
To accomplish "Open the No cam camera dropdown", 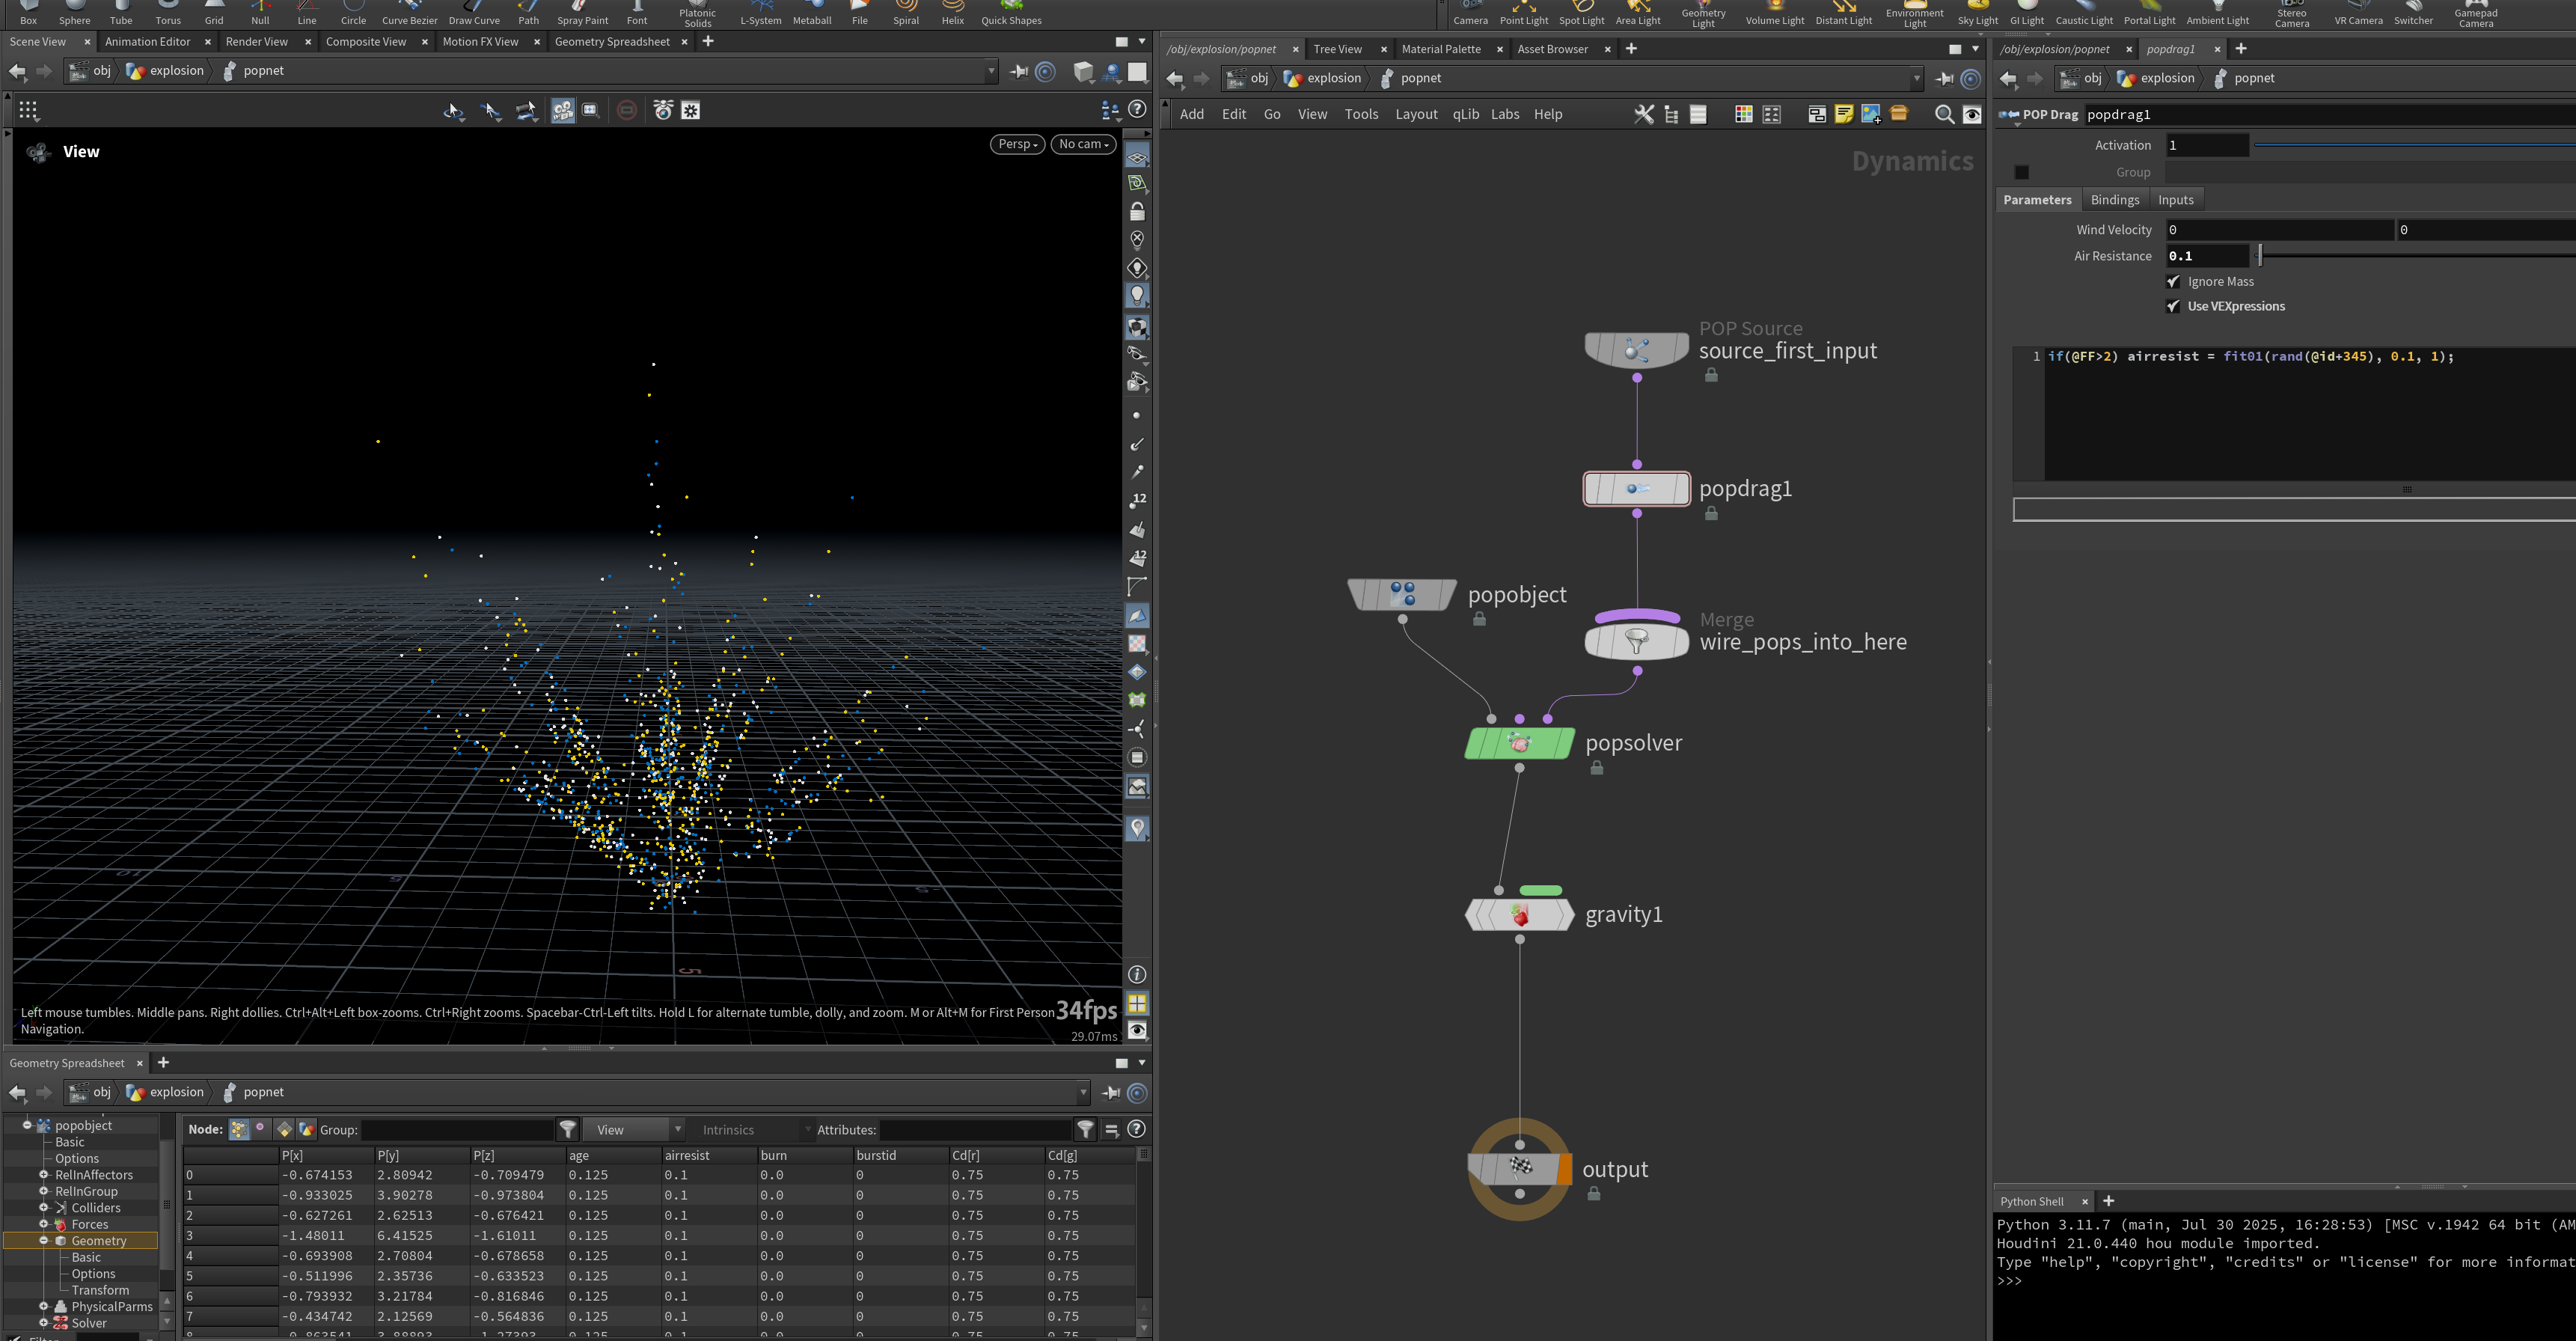I will [x=1084, y=144].
